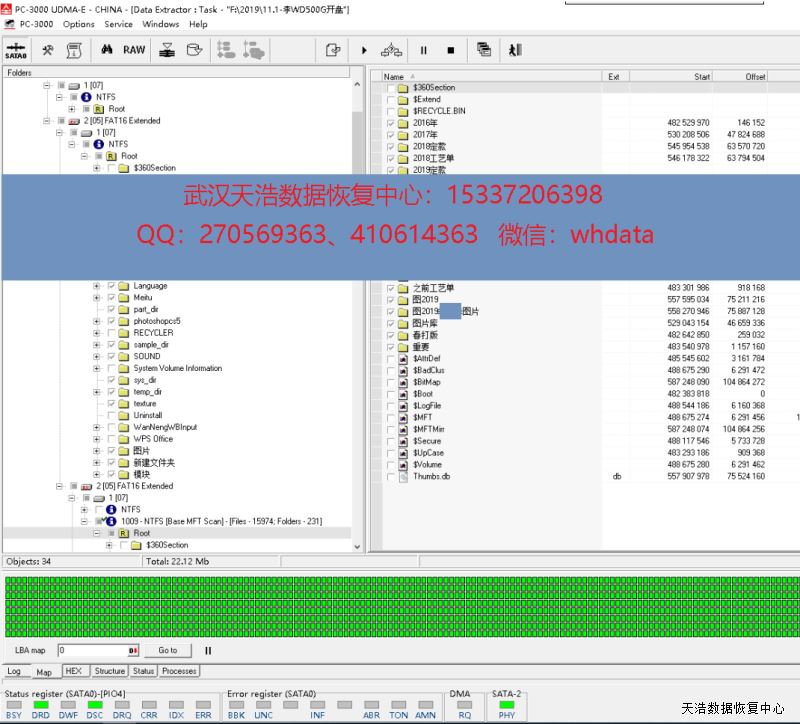Click the exit (running man) toolbar icon

(x=514, y=49)
